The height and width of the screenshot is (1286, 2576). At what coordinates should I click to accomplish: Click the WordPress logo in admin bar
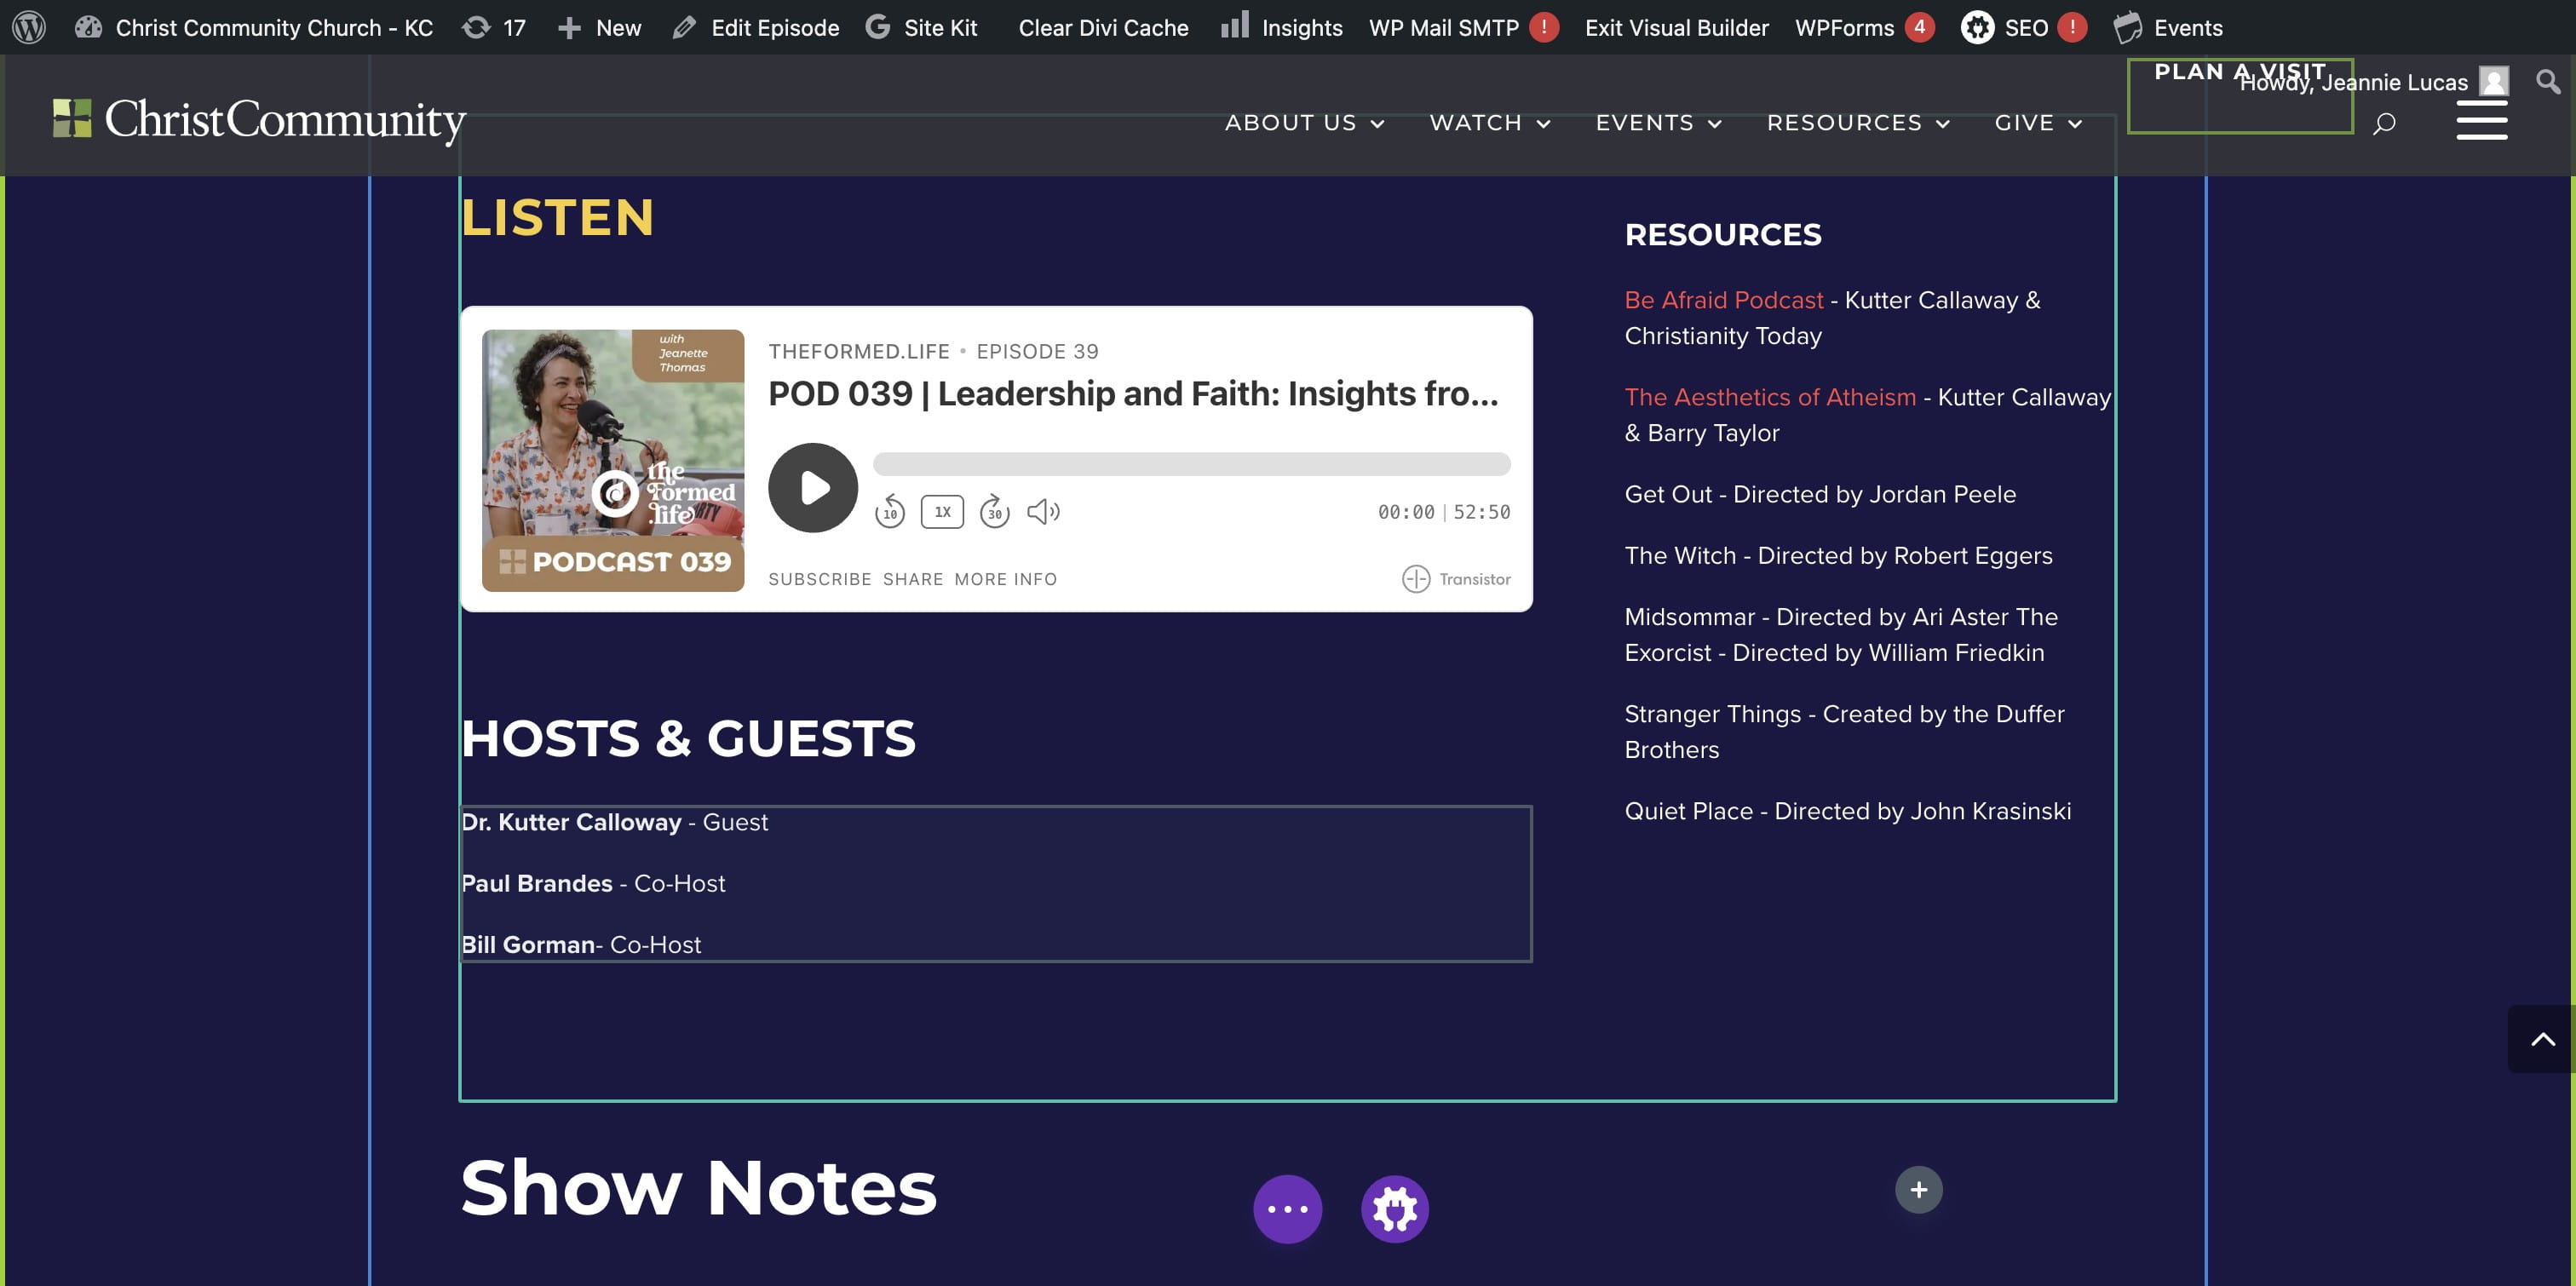coord(29,27)
